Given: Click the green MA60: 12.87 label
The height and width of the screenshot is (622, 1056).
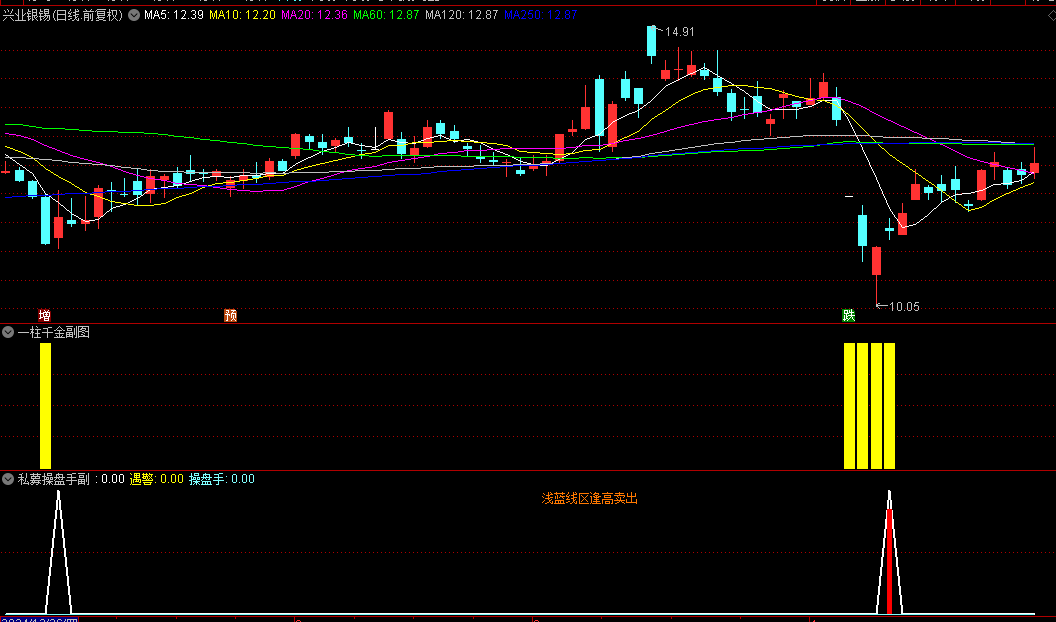Looking at the screenshot, I should [387, 15].
